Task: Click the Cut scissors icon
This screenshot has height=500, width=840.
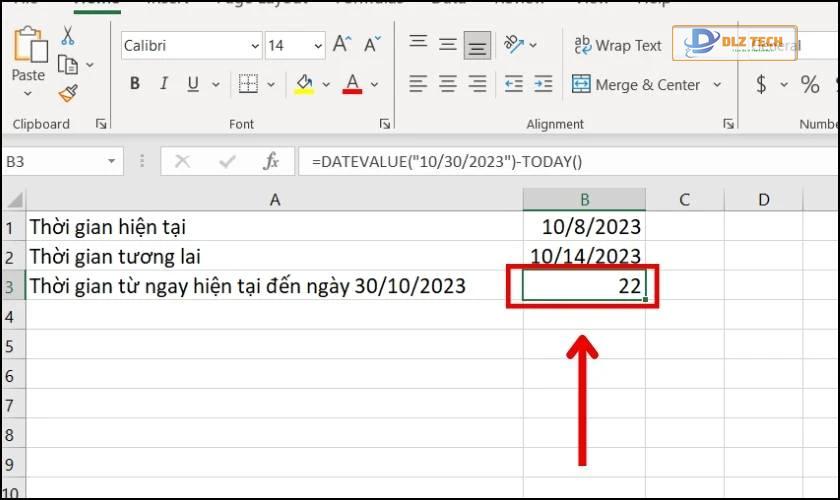Action: pos(68,36)
